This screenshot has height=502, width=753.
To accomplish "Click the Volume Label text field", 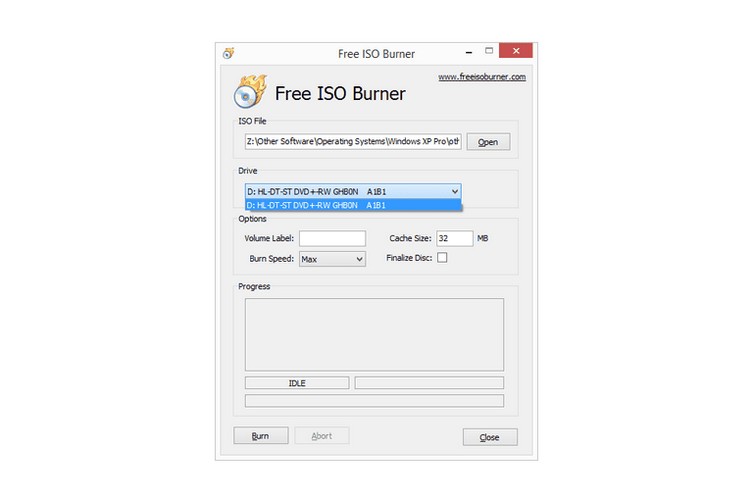I will pyautogui.click(x=332, y=238).
